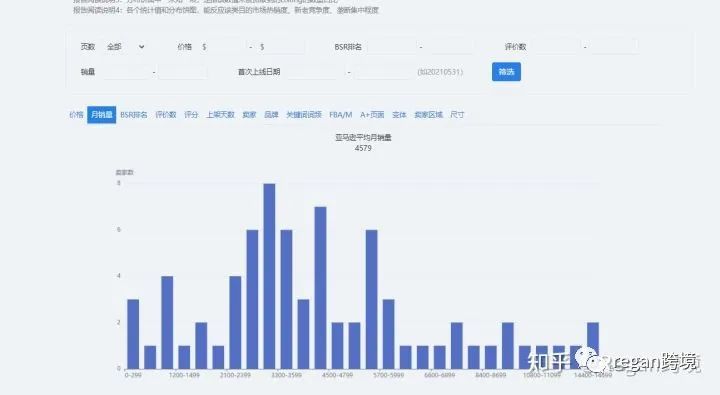Click the blue 筛选 filter button
720x395 pixels.
tap(506, 72)
